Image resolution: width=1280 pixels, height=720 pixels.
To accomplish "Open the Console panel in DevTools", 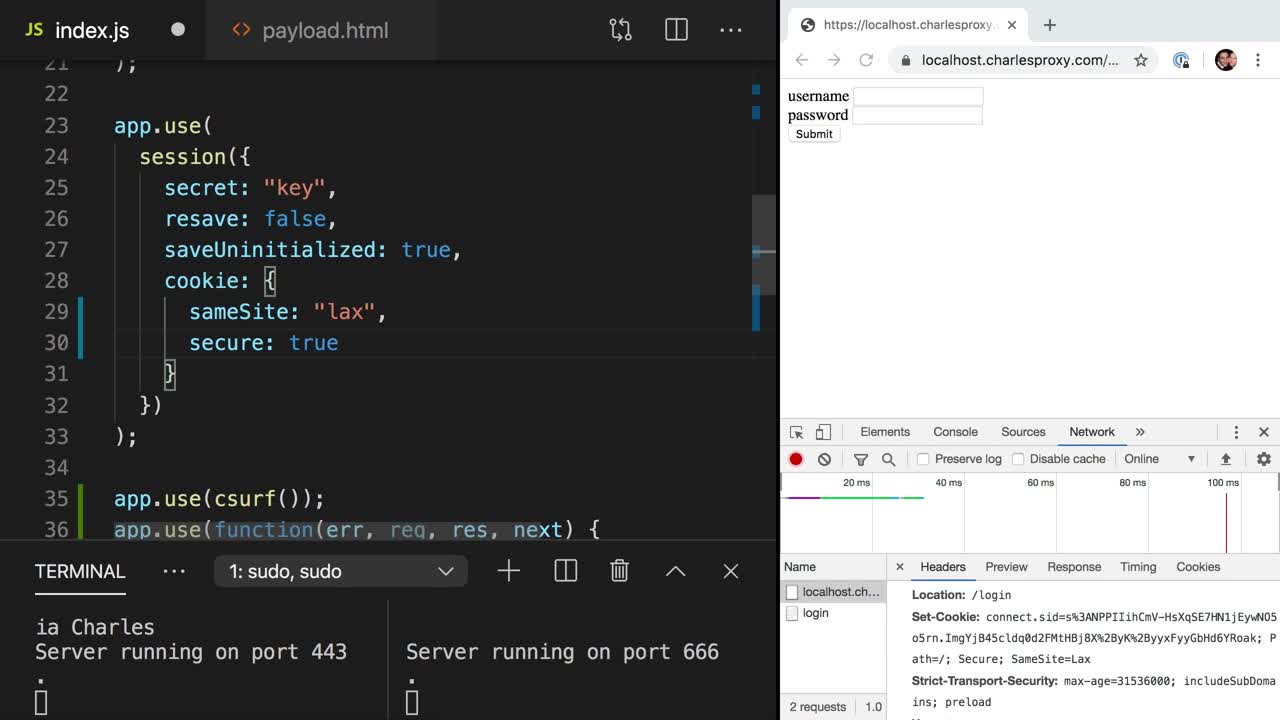I will 954,431.
